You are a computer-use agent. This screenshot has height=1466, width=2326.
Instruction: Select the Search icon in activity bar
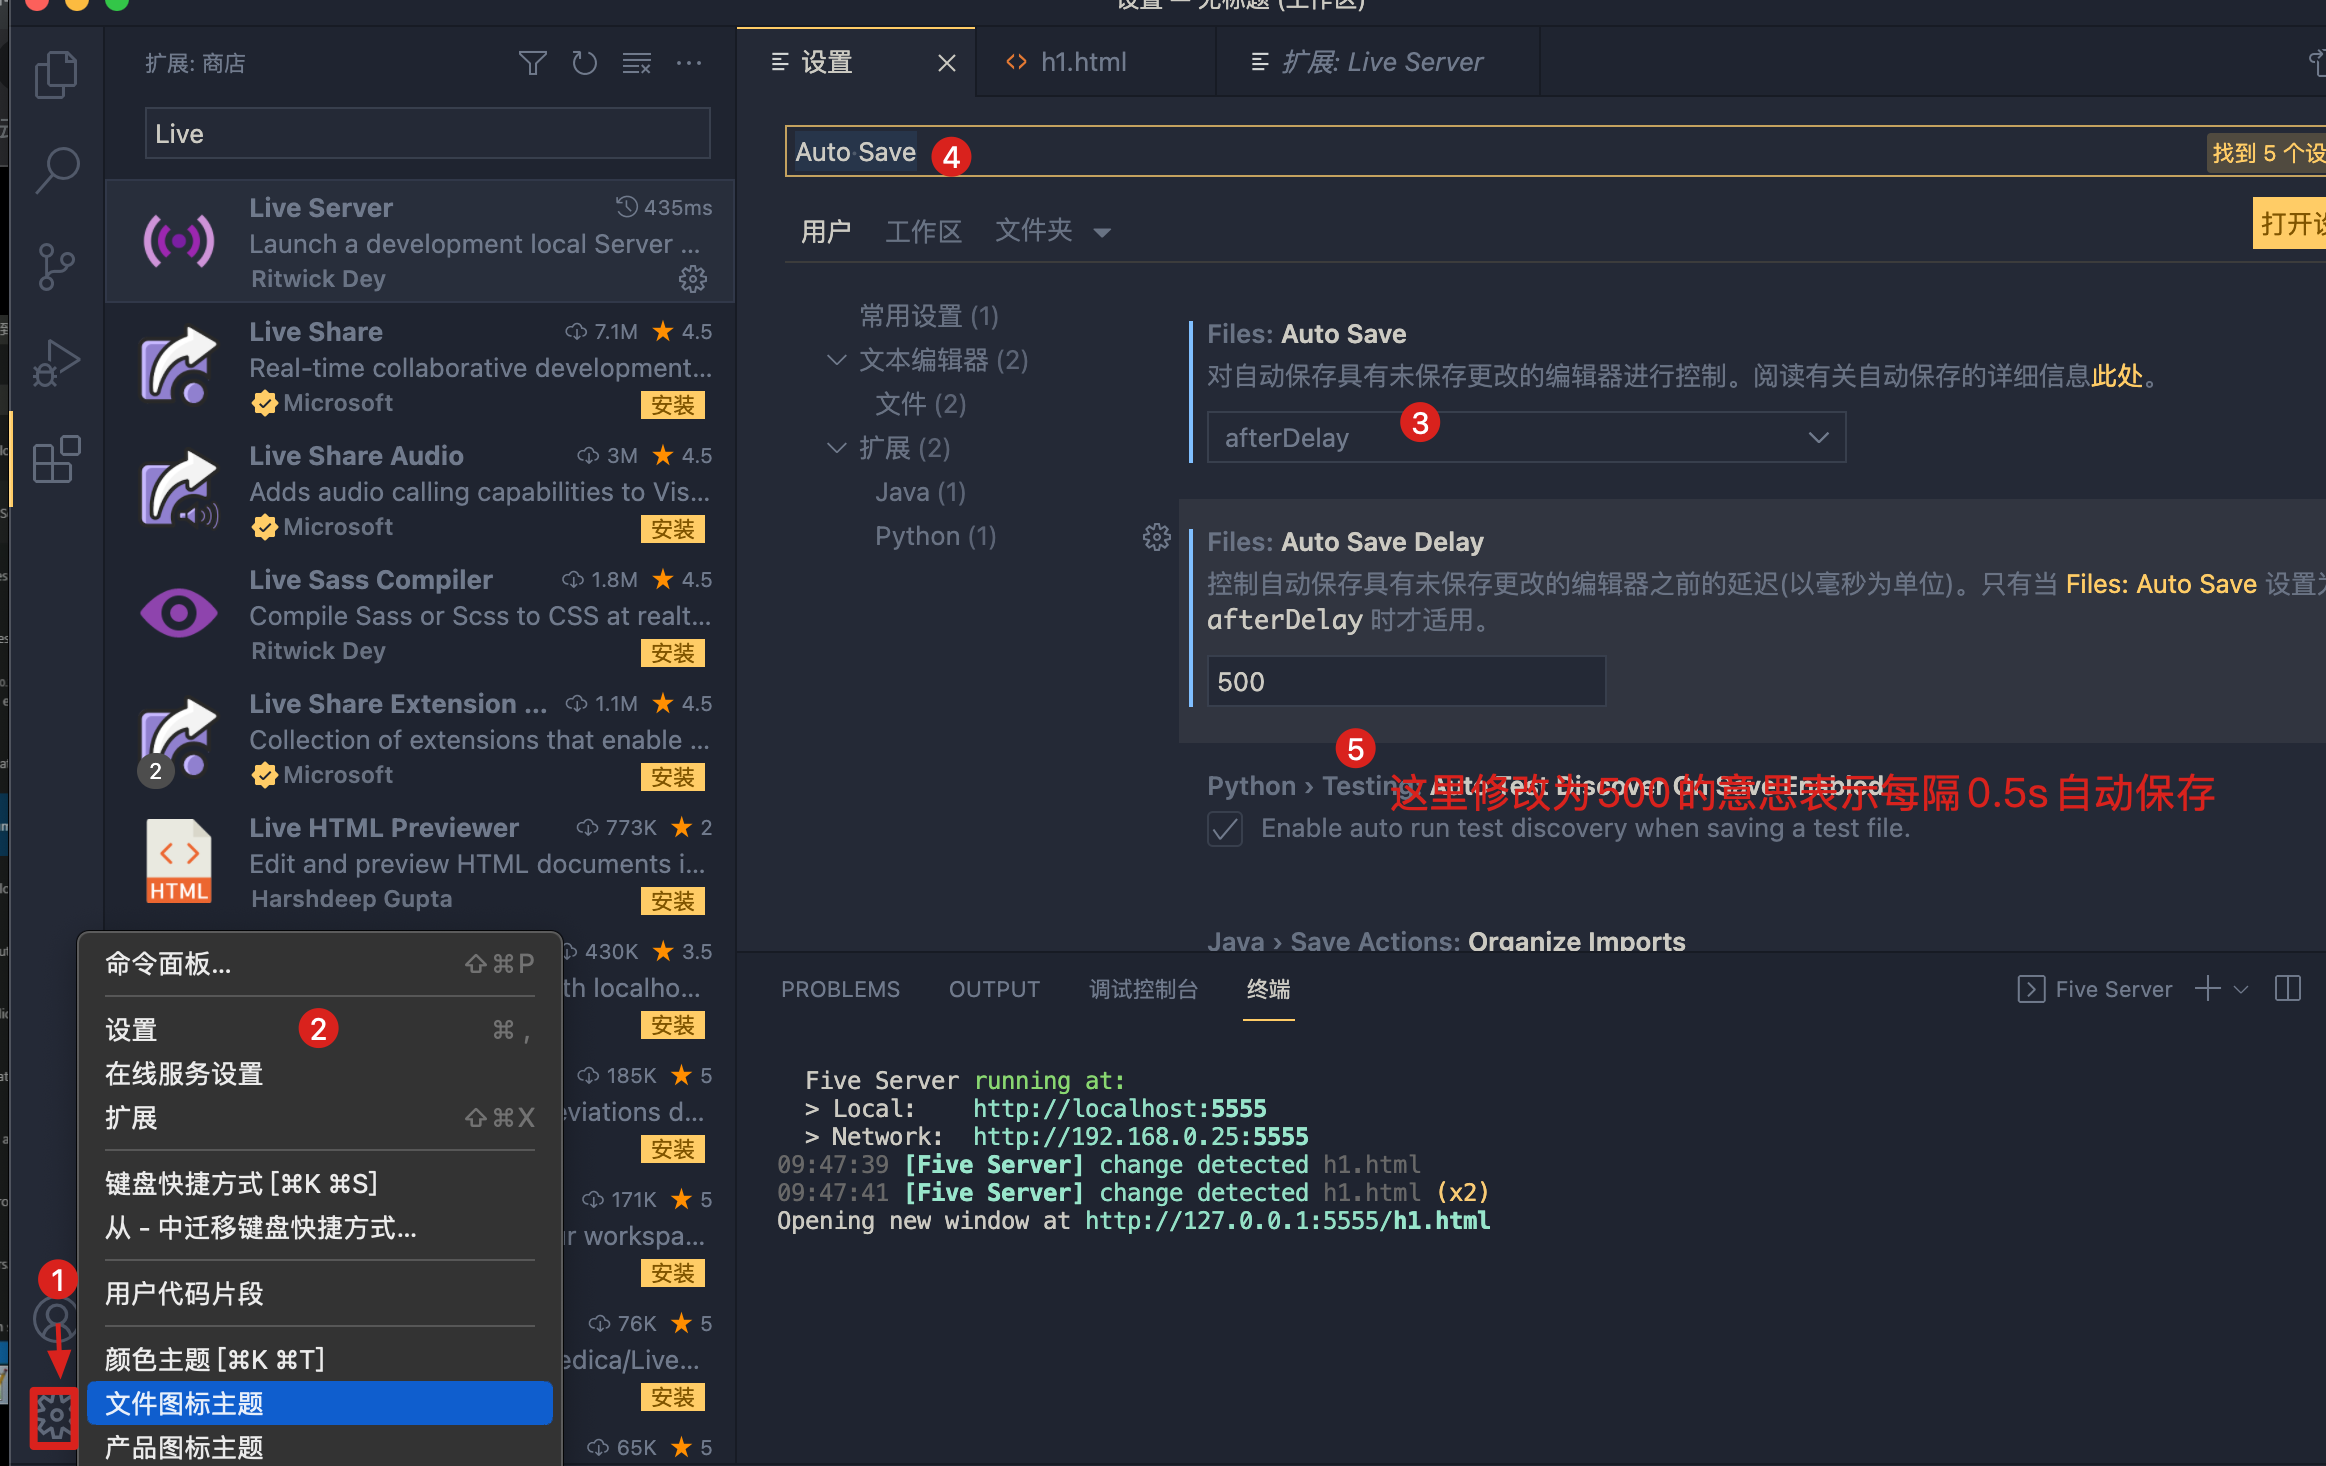(57, 170)
